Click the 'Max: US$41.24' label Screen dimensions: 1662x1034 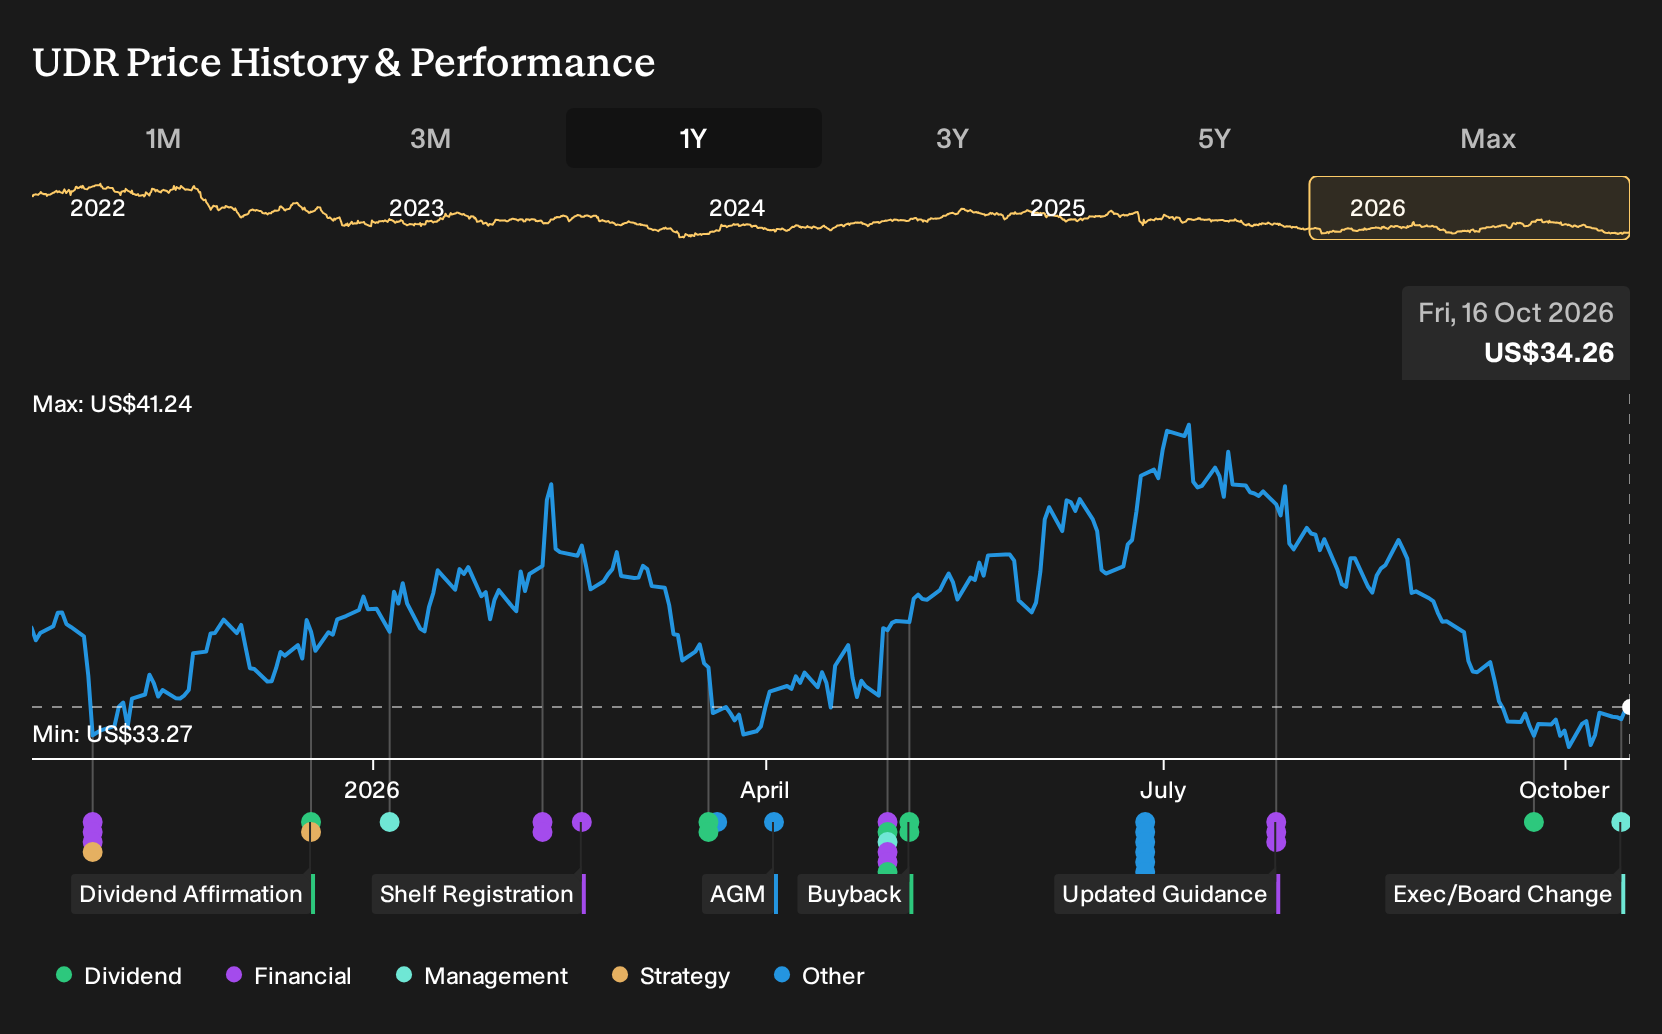(x=112, y=404)
